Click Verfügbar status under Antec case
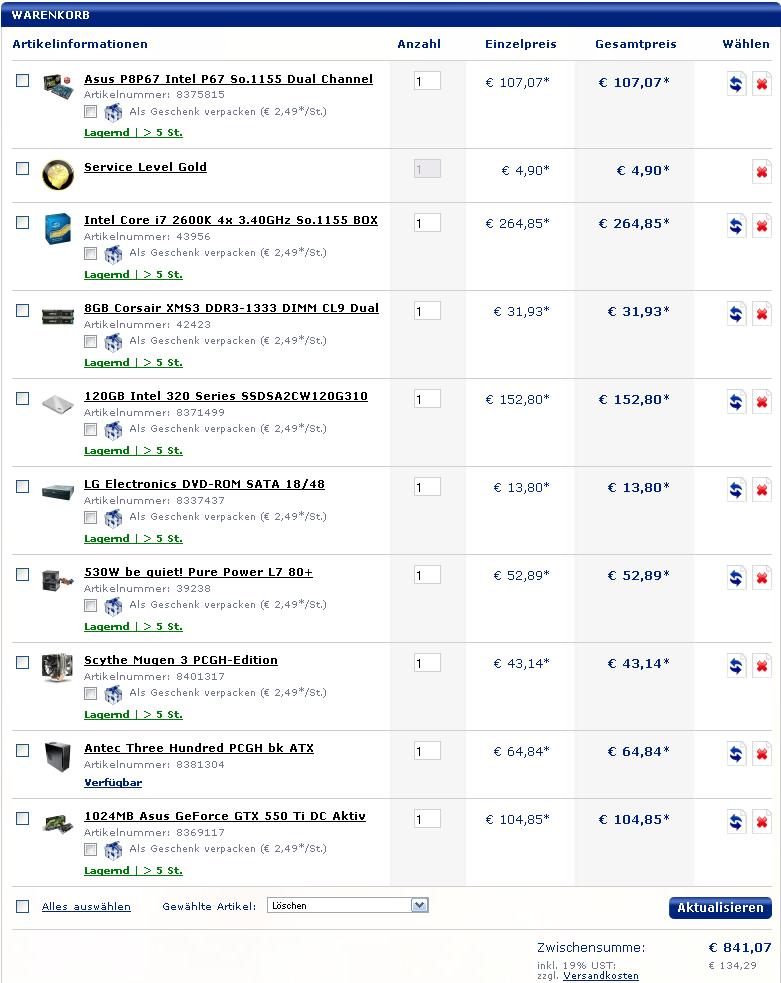The height and width of the screenshot is (983, 781). 113,782
